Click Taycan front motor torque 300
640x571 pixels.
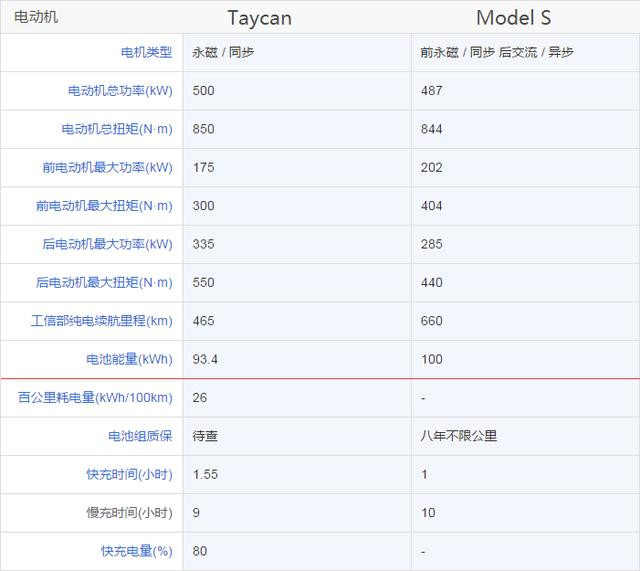(x=203, y=206)
